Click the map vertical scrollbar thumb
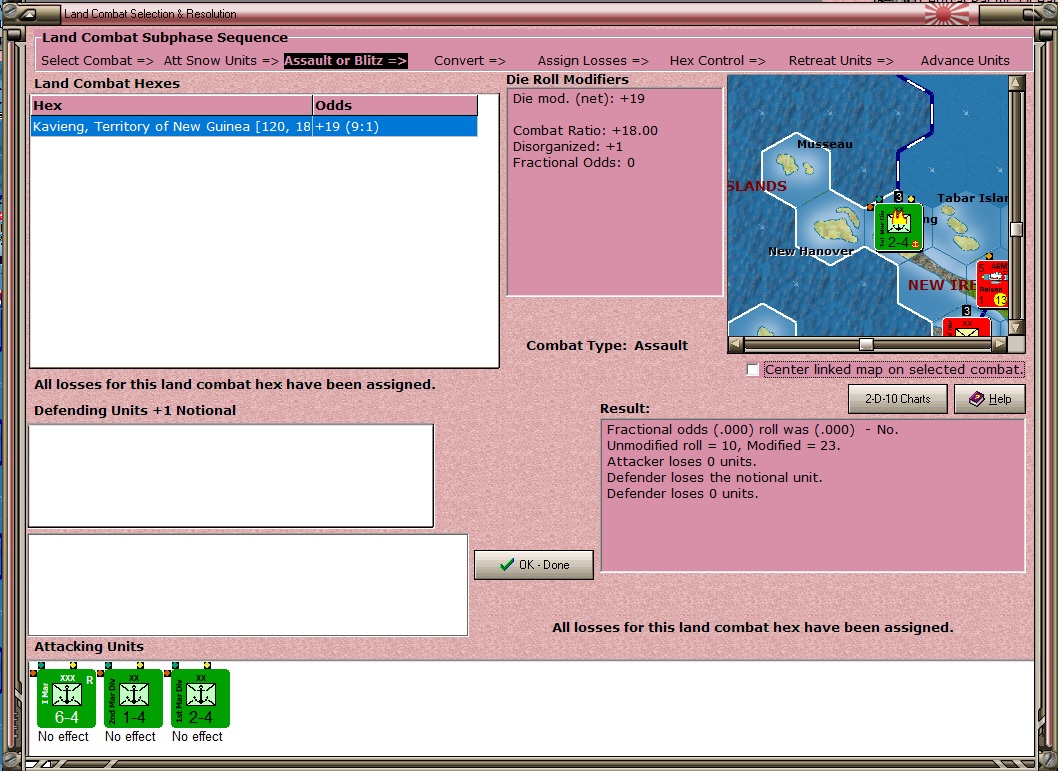The width and height of the screenshot is (1058, 771). click(1017, 229)
